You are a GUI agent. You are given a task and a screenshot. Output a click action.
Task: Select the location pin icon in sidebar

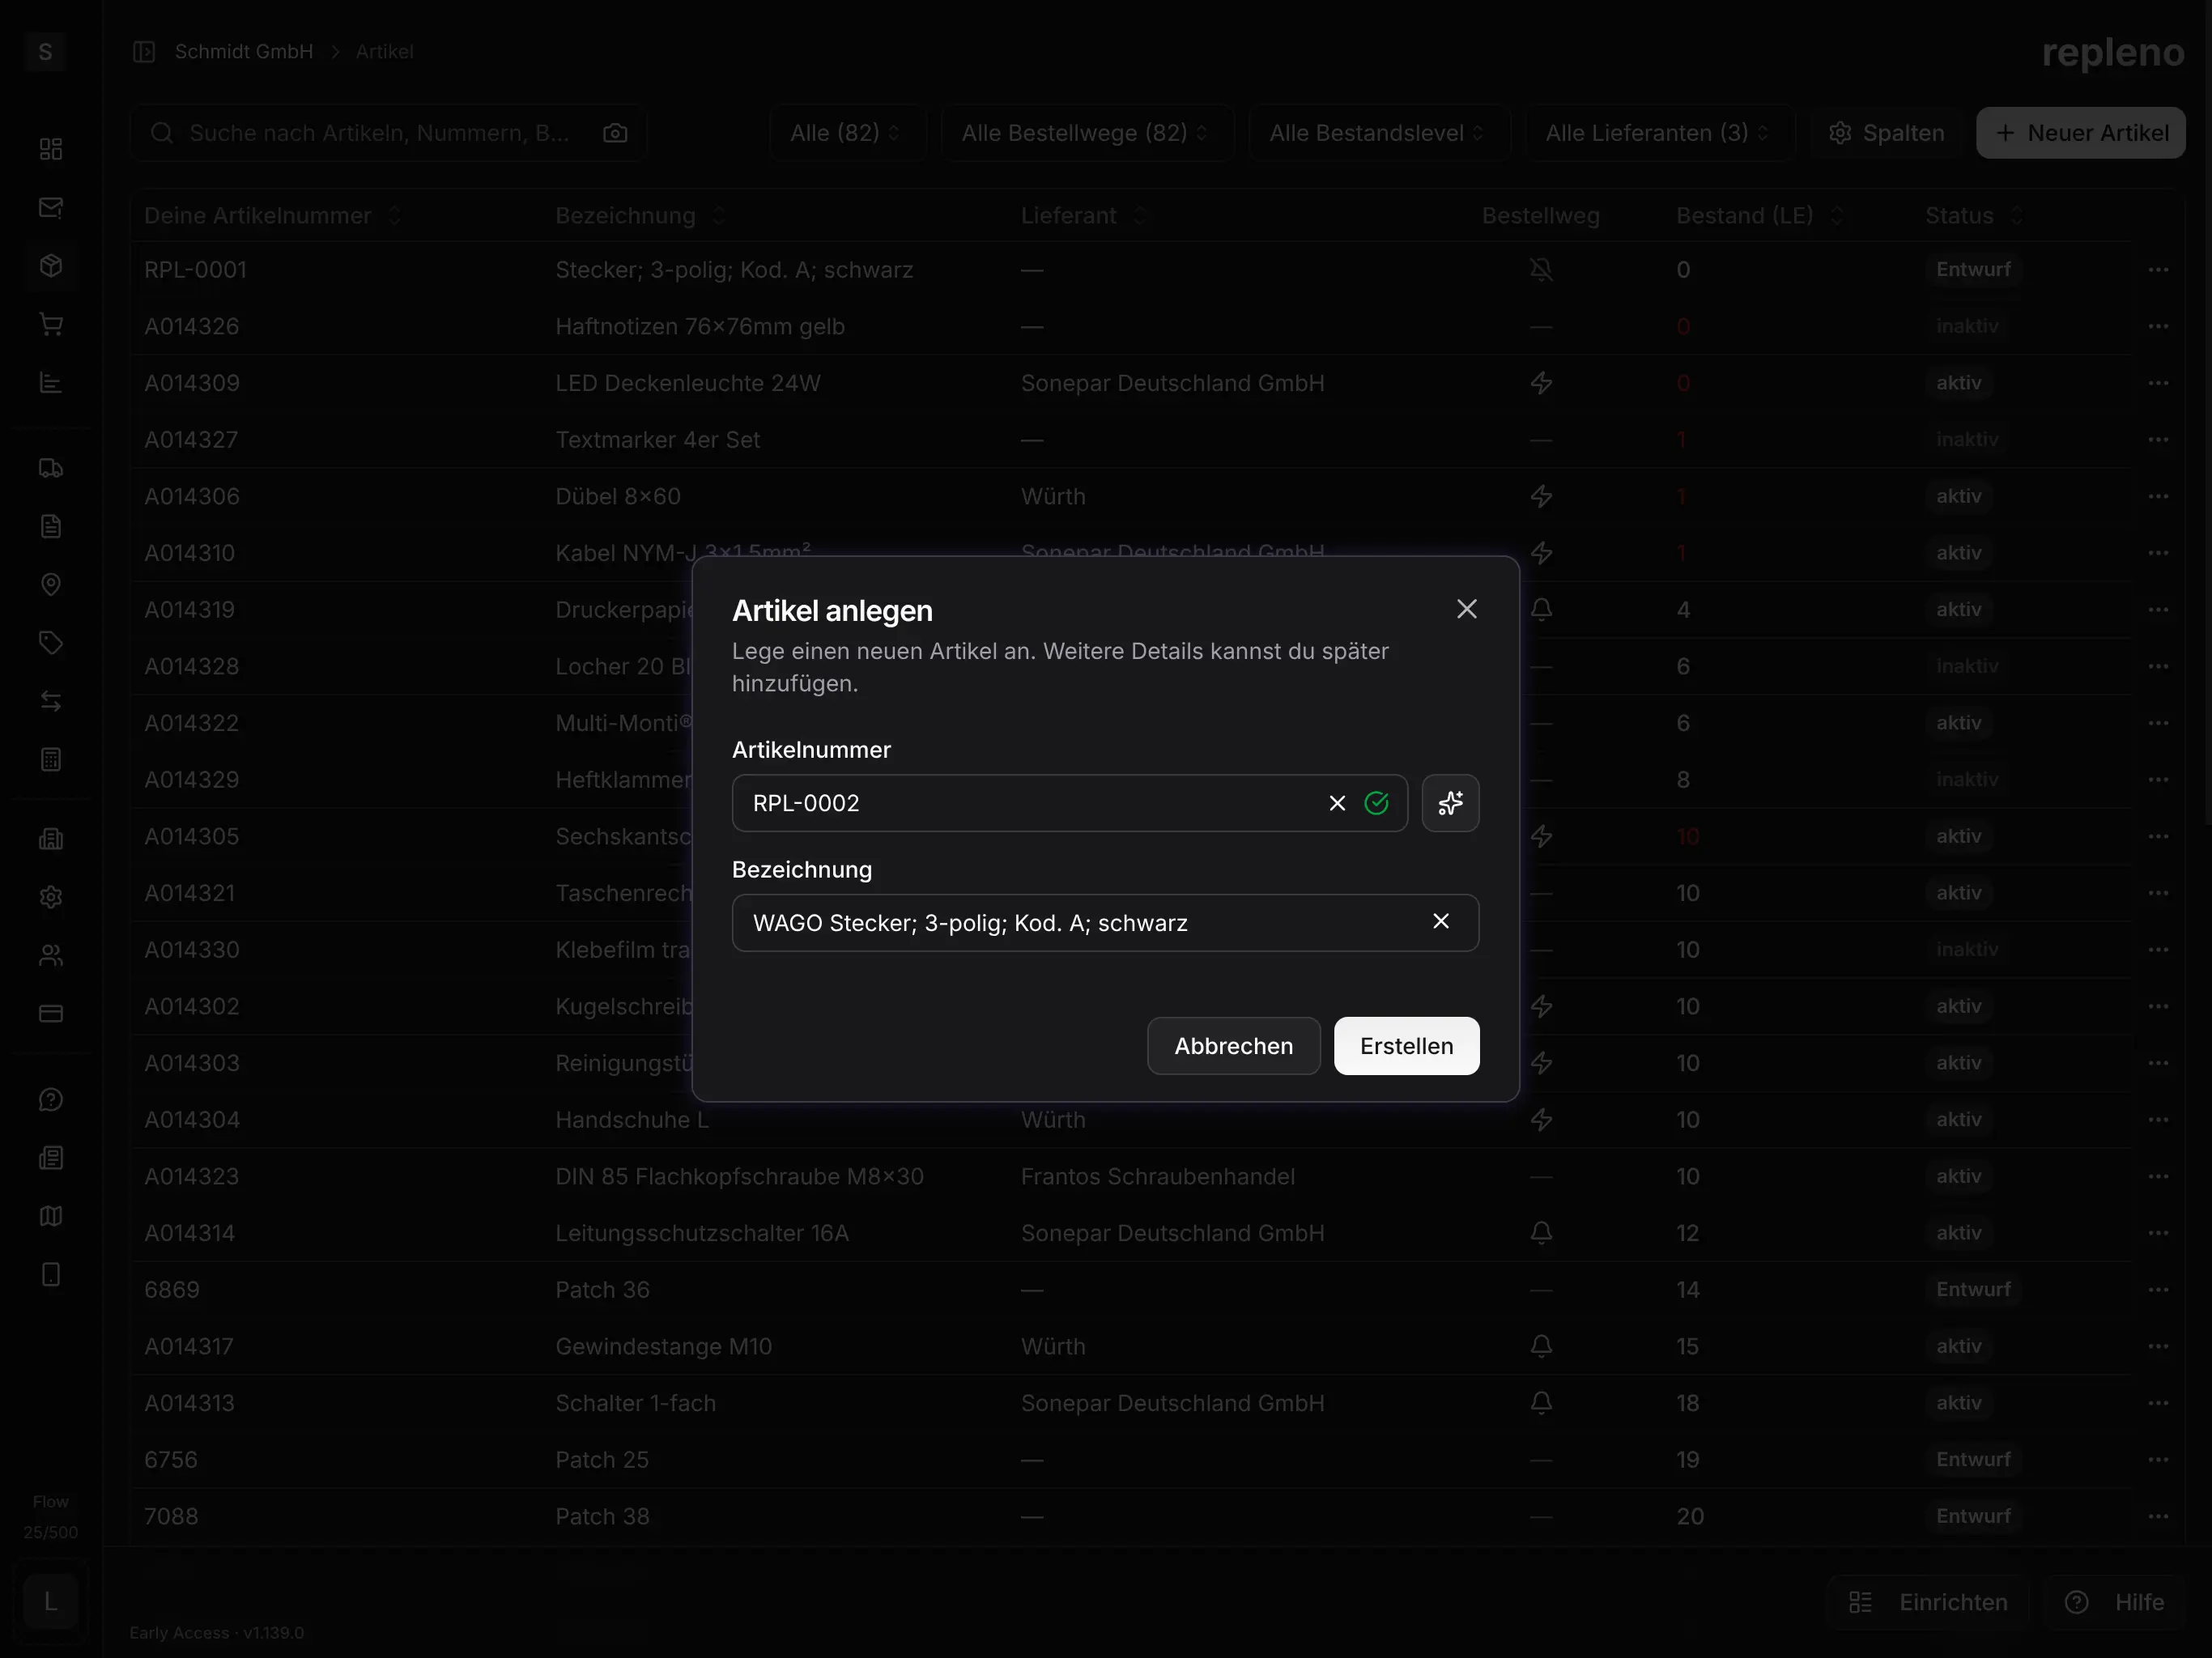coord(50,584)
